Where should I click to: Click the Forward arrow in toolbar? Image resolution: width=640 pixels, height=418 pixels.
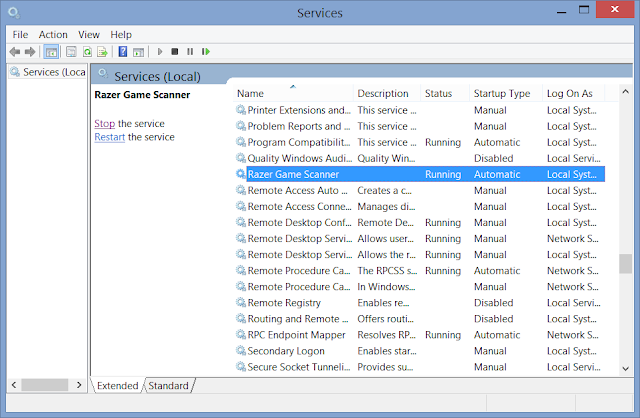tap(30, 51)
